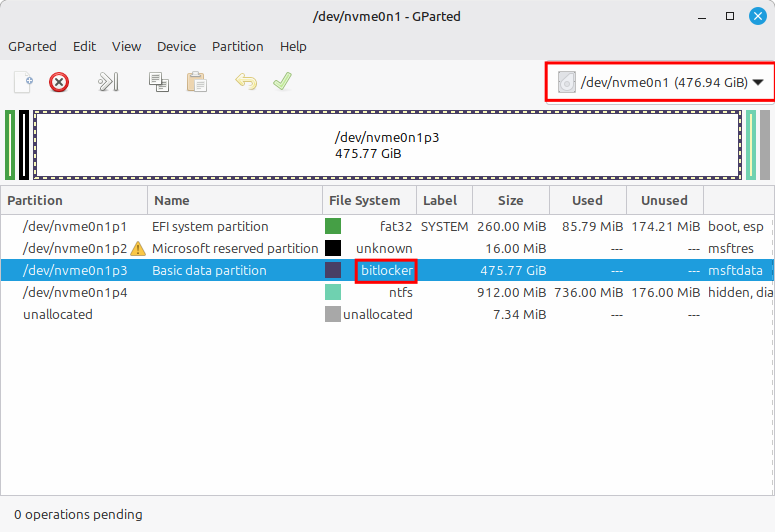This screenshot has height=532, width=775.
Task: Sort by the File System column header
Action: pyautogui.click(x=364, y=200)
